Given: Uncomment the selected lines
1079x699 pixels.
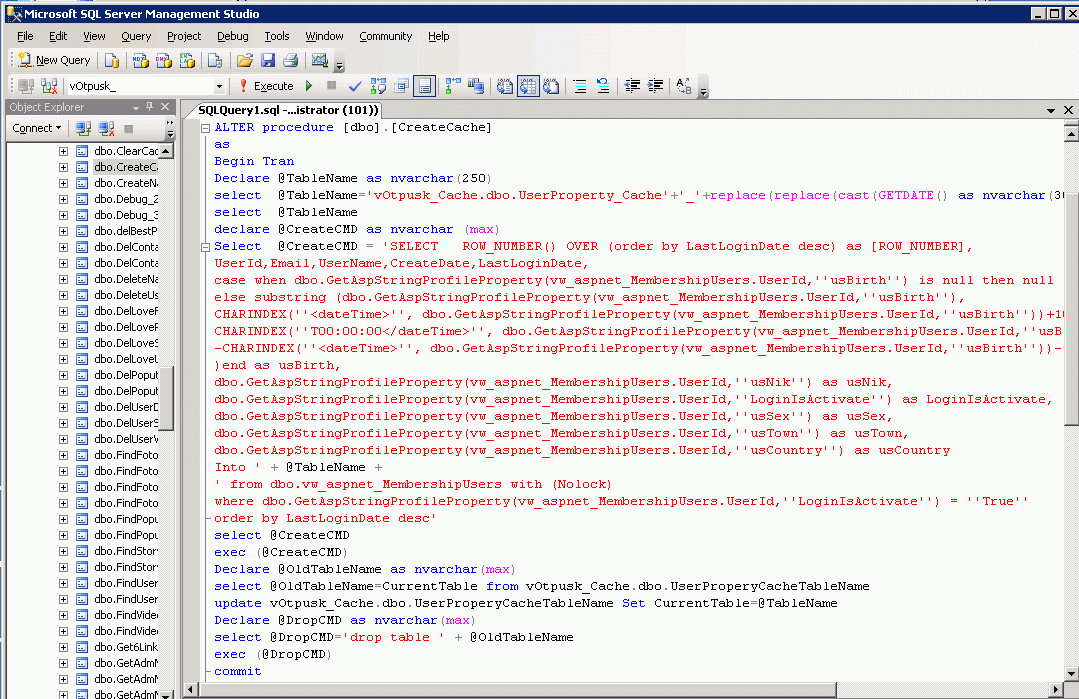Looking at the screenshot, I should pyautogui.click(x=603, y=86).
